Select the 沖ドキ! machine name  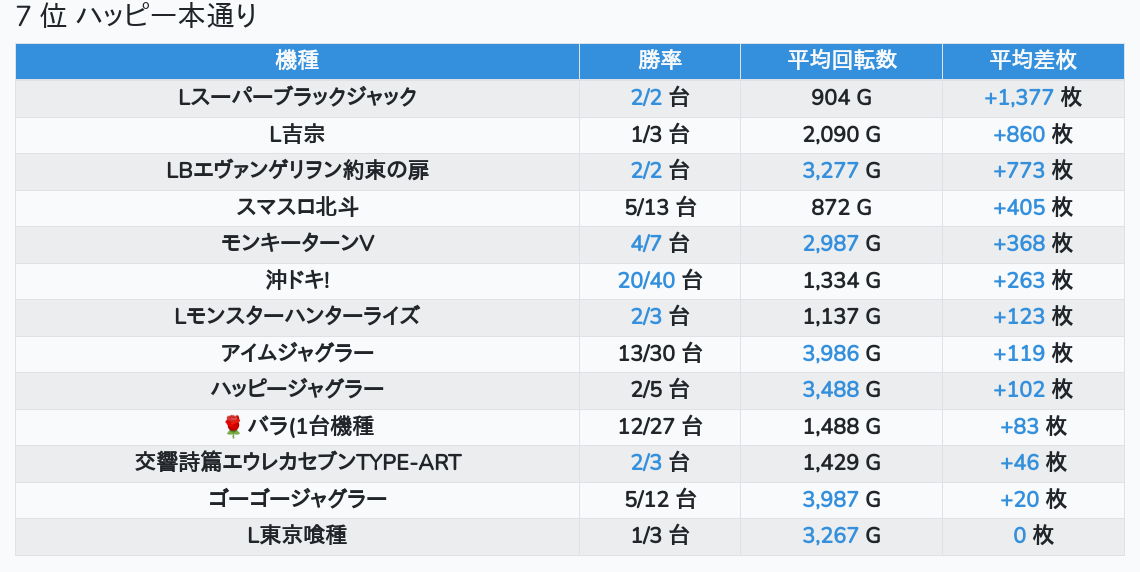(x=297, y=281)
